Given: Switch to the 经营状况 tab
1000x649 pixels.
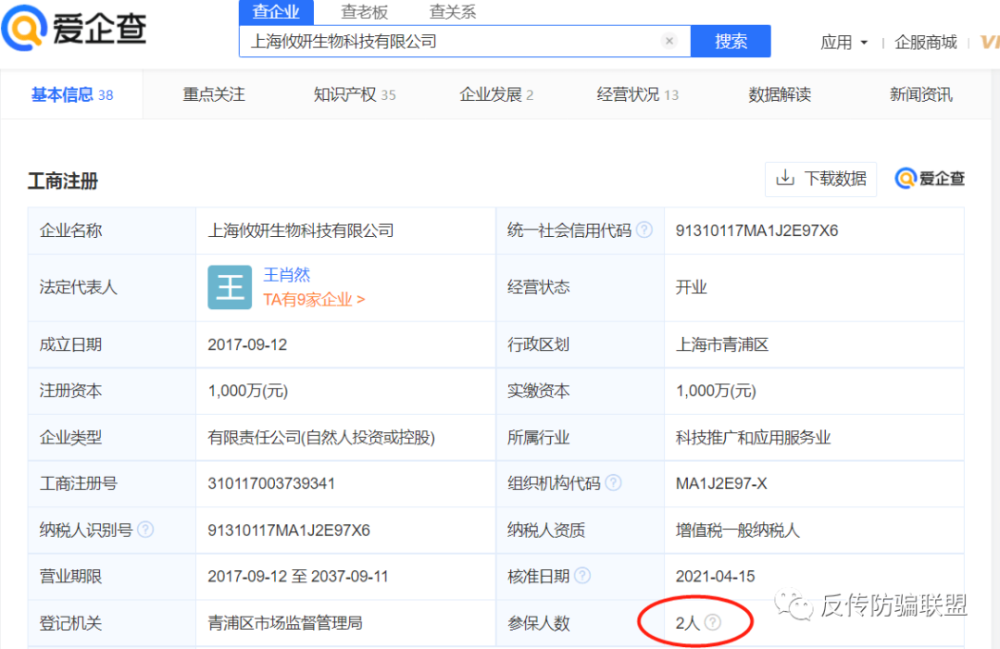Looking at the screenshot, I should 638,95.
